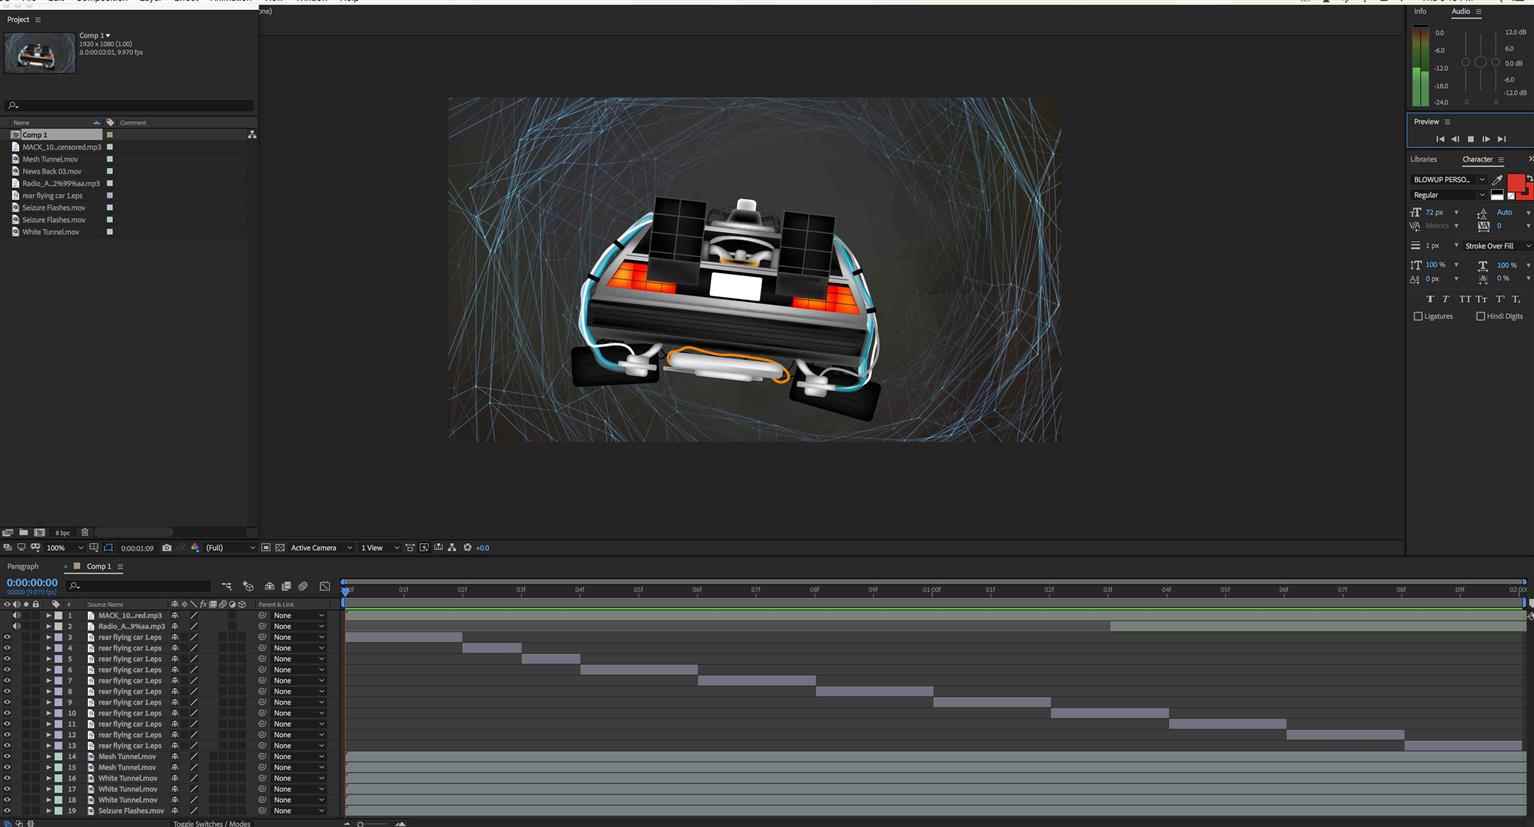Open parent dropdown for layer 16 White Tunnel
The height and width of the screenshot is (827, 1534).
299,778
